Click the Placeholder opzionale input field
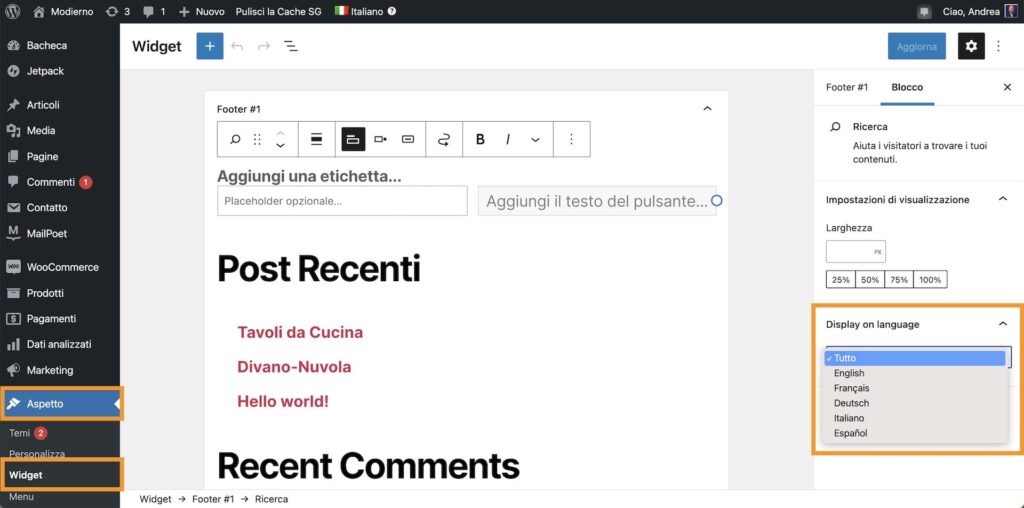The height and width of the screenshot is (508, 1024). click(342, 201)
